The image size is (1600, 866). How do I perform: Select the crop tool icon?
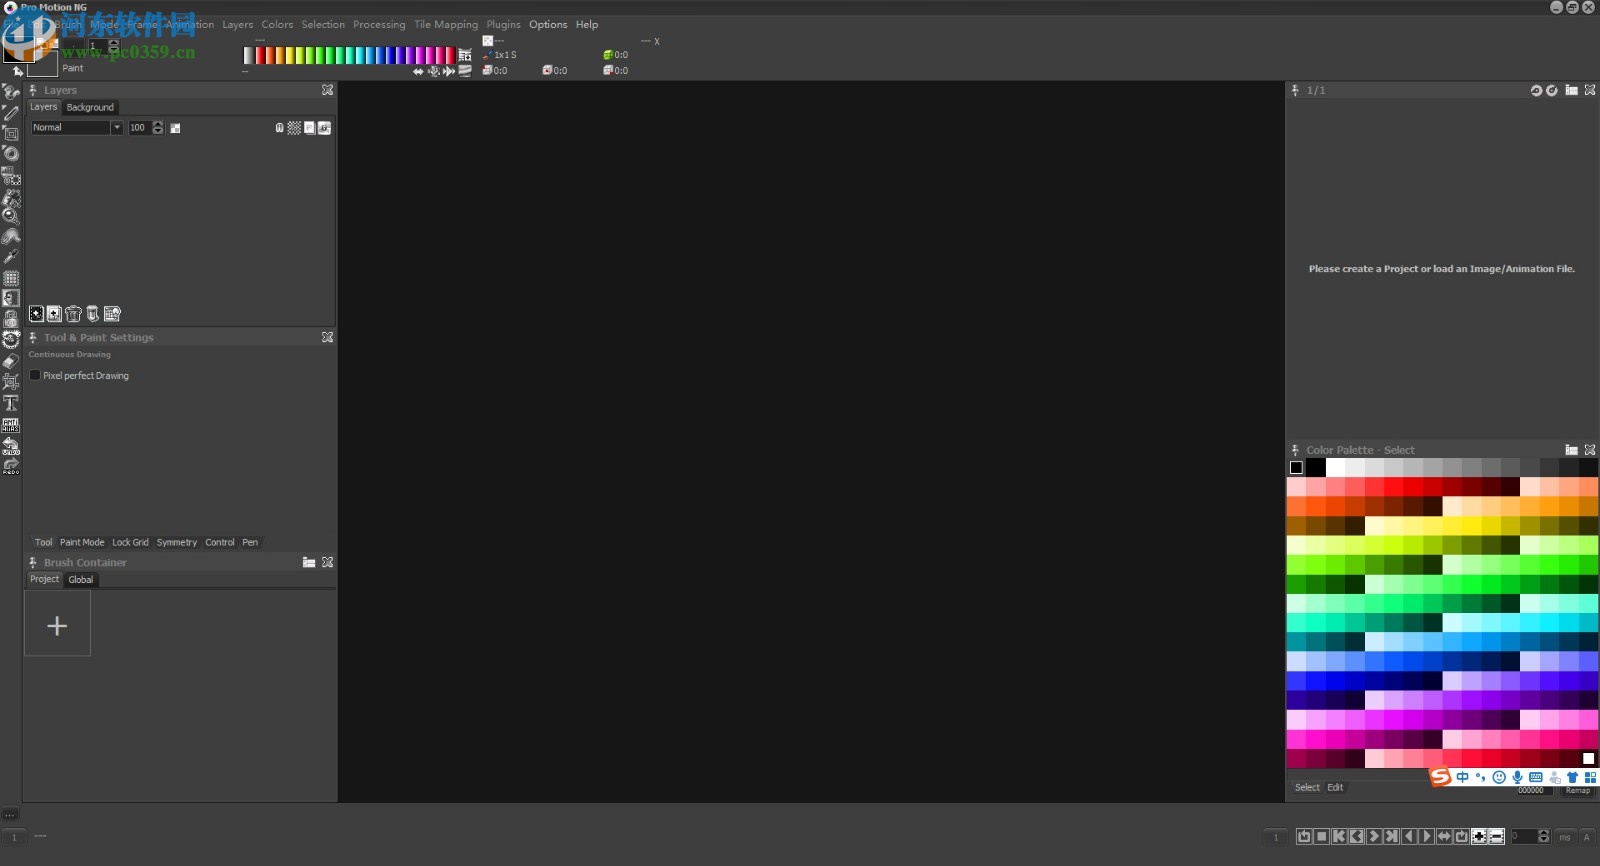(x=11, y=382)
